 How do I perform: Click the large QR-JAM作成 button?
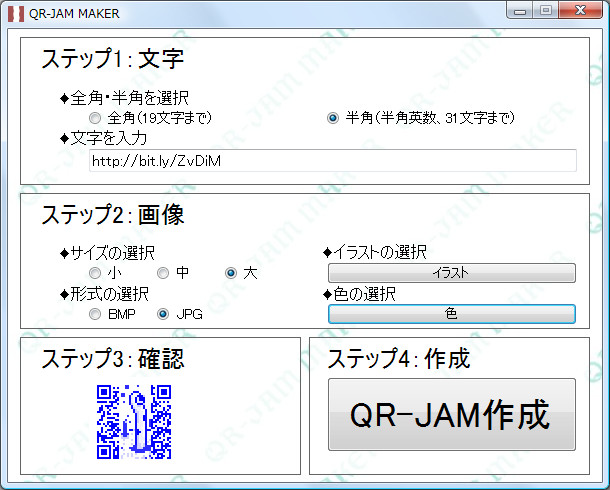click(452, 415)
